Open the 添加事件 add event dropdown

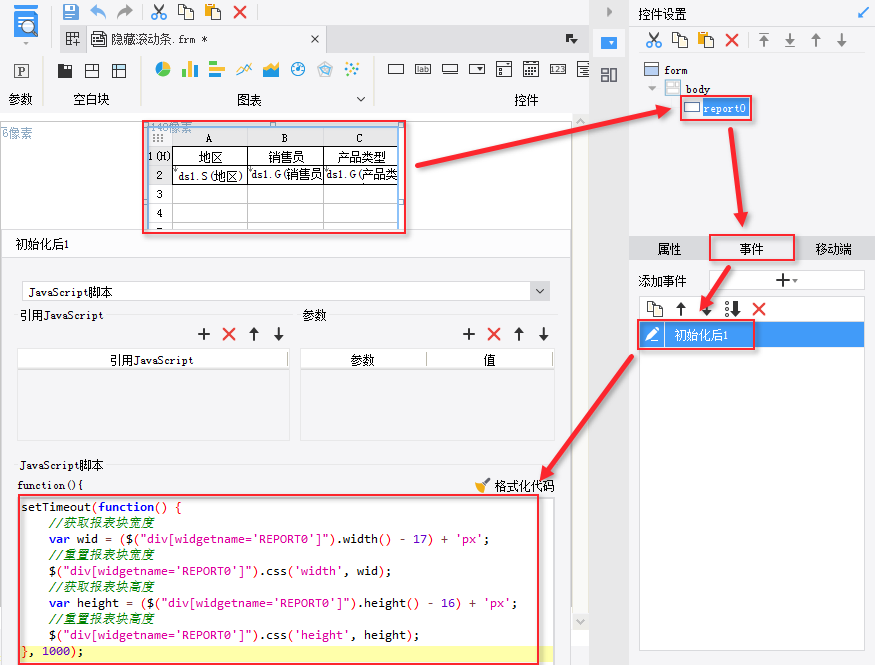[786, 281]
